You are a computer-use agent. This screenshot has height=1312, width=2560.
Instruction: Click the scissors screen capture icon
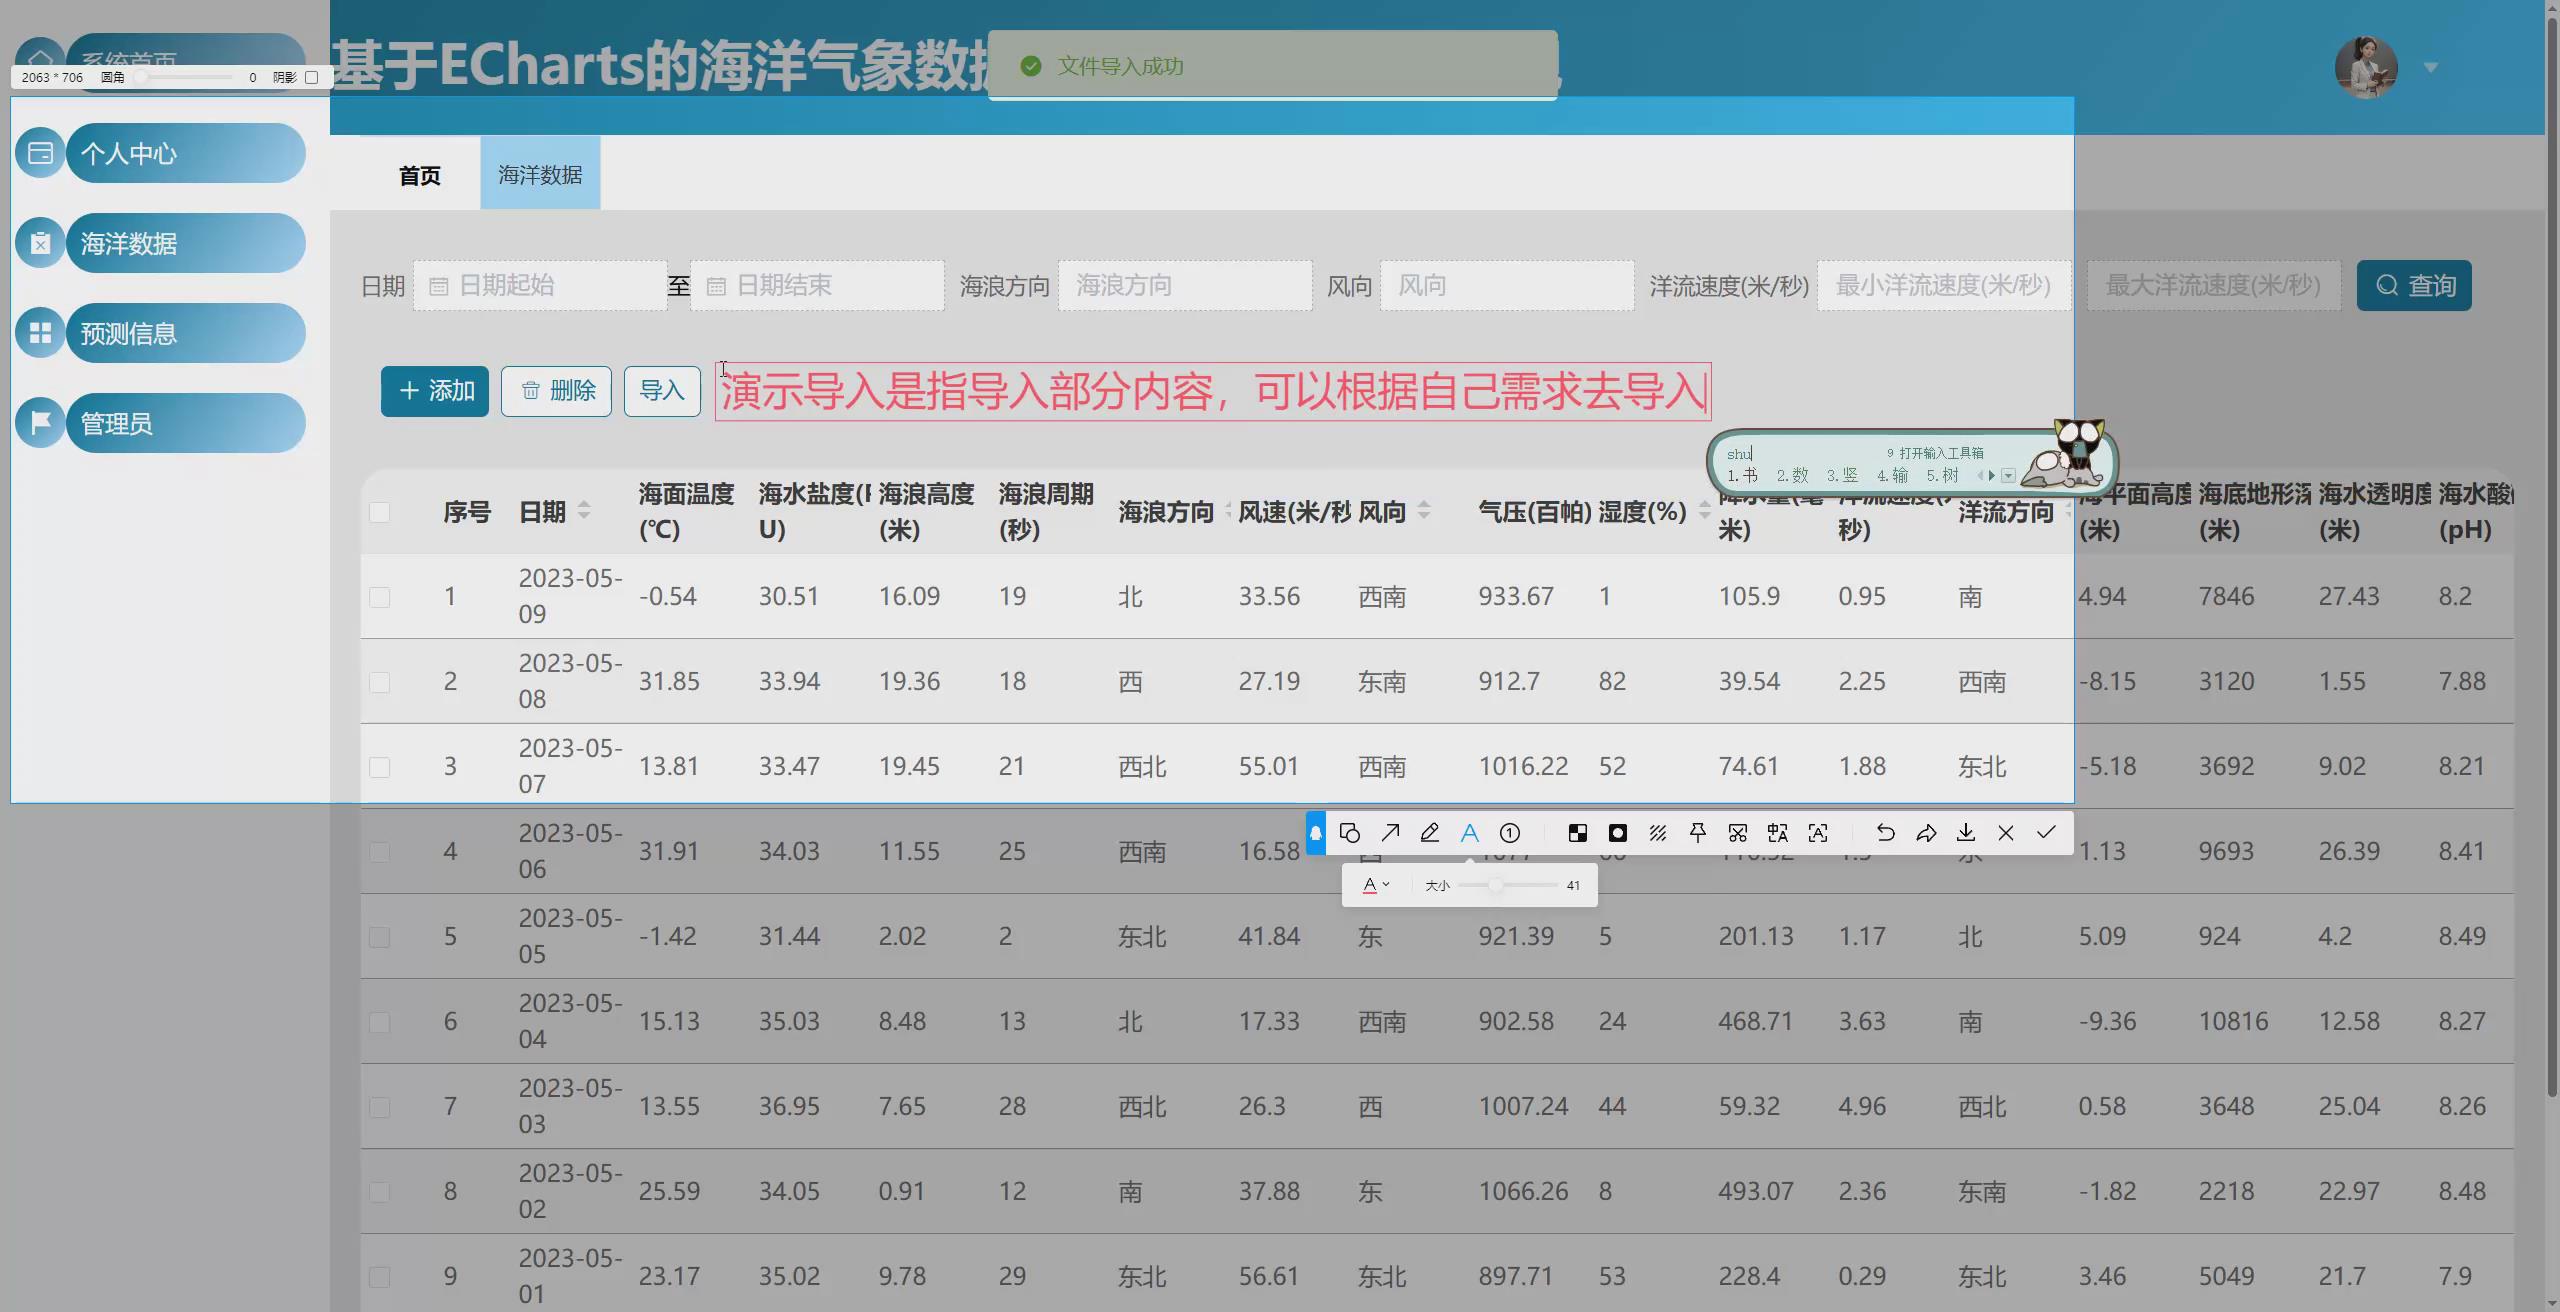1738,833
